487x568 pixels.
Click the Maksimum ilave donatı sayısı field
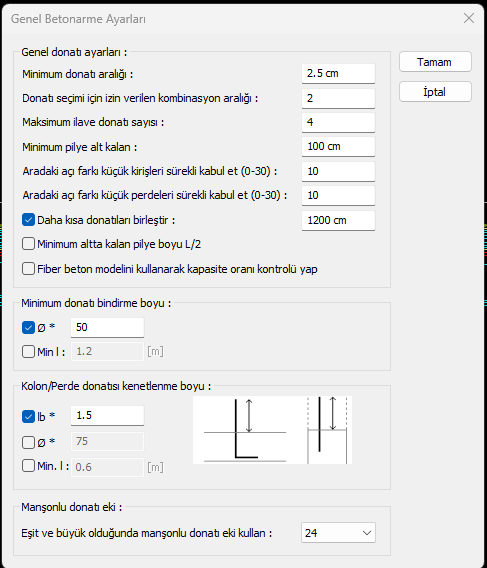(x=338, y=122)
